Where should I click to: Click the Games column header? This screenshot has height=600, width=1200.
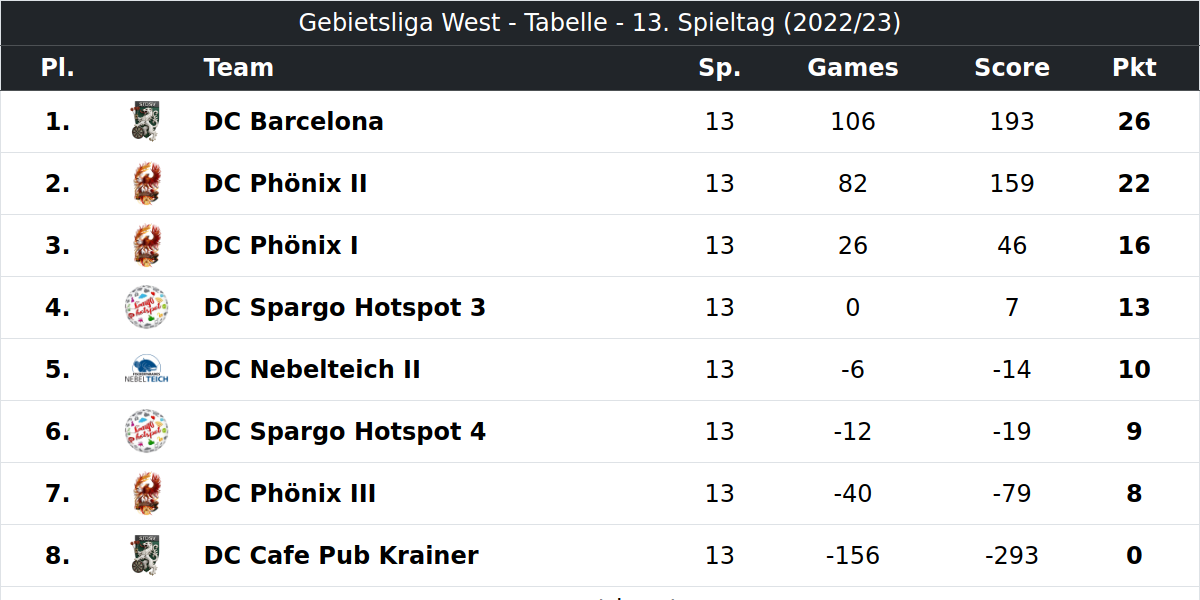coord(853,68)
